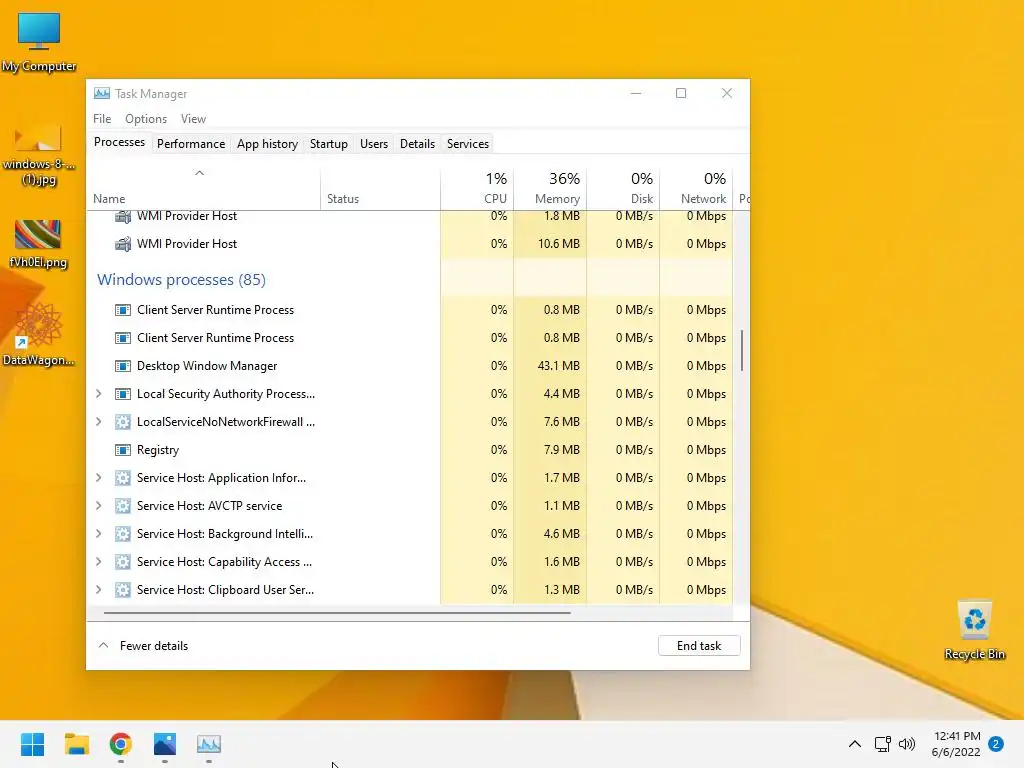Select the windows-8 jpg desktop file
The width and height of the screenshot is (1024, 768).
click(x=39, y=155)
